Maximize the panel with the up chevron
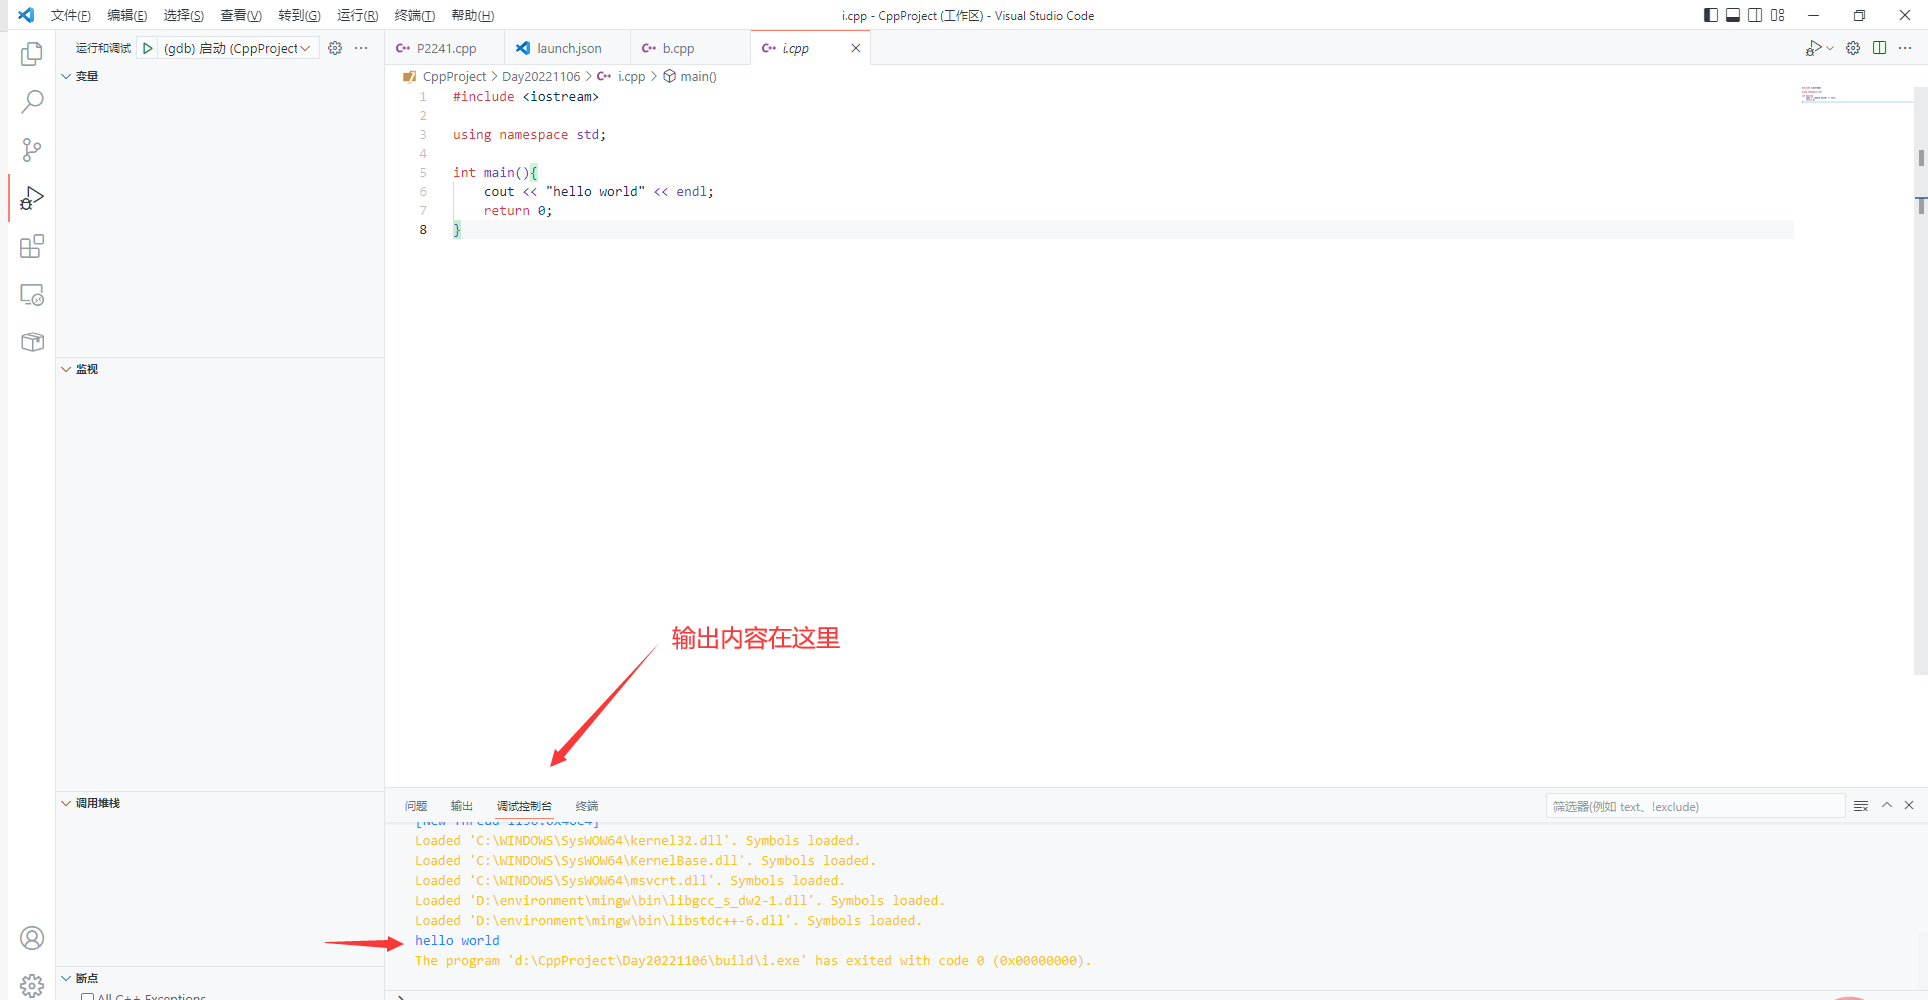This screenshot has width=1928, height=1000. pos(1887,805)
